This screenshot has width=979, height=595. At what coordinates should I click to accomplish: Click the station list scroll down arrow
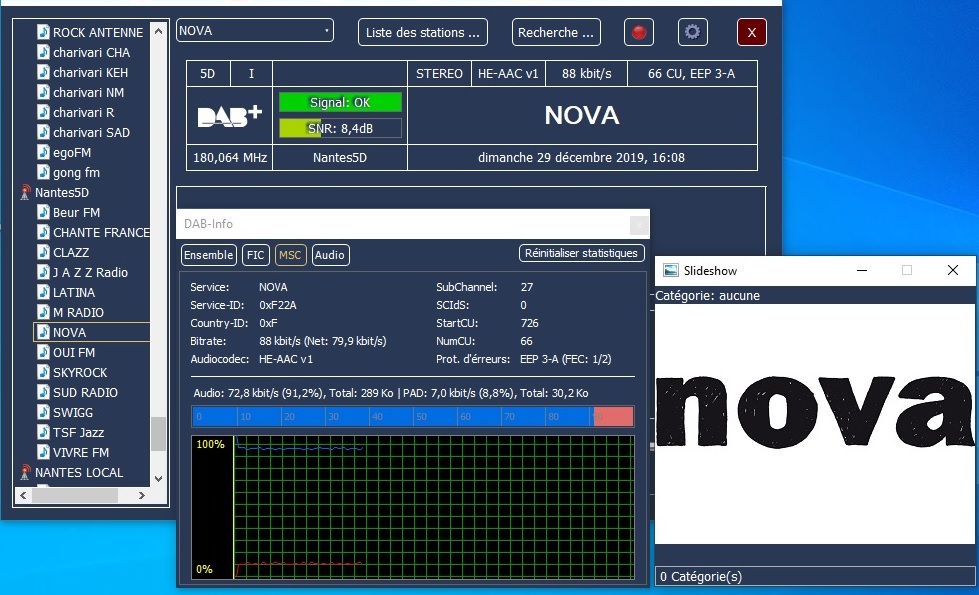[159, 479]
